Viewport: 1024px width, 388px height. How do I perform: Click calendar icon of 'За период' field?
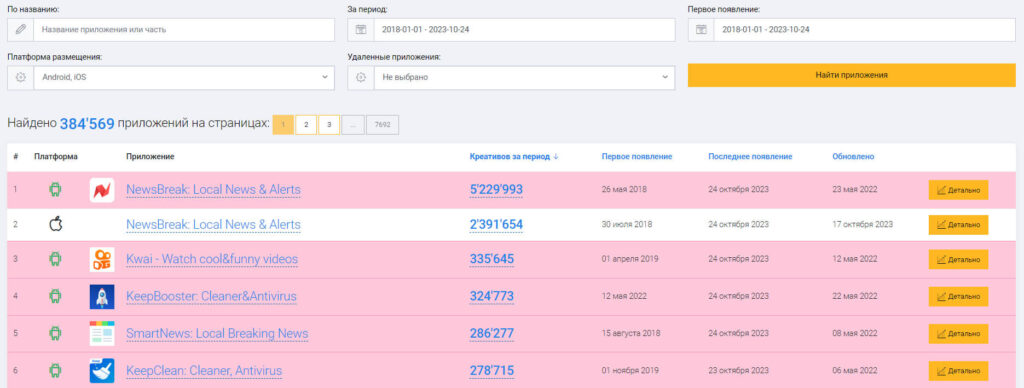tap(360, 29)
